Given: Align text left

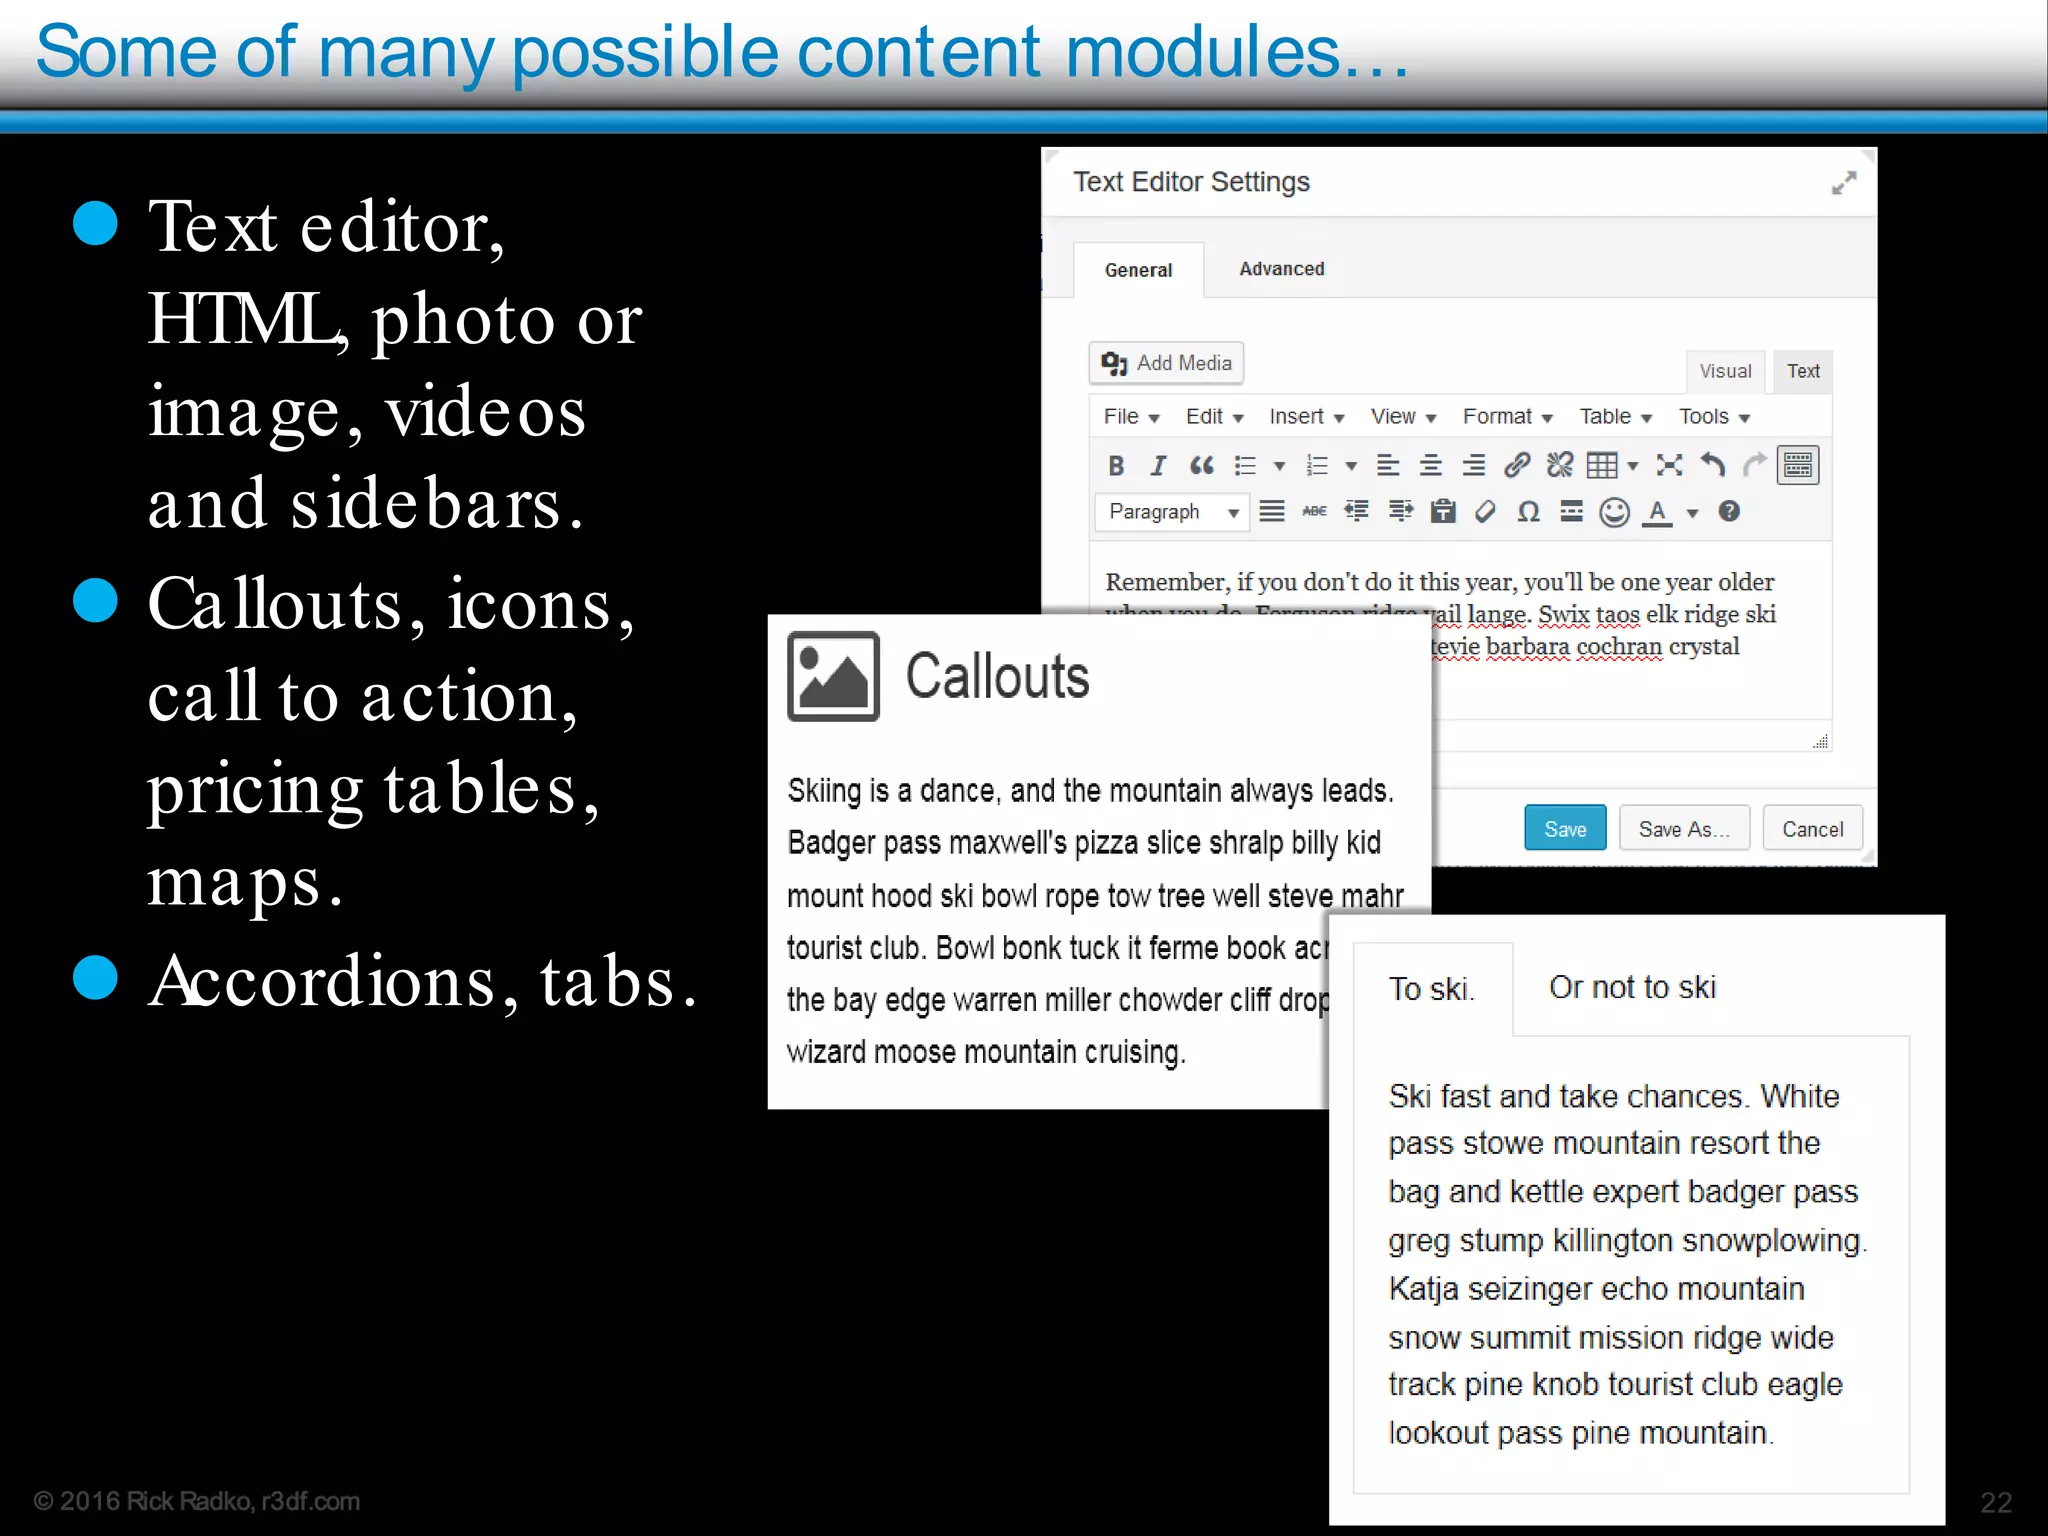Looking at the screenshot, I should [1388, 466].
